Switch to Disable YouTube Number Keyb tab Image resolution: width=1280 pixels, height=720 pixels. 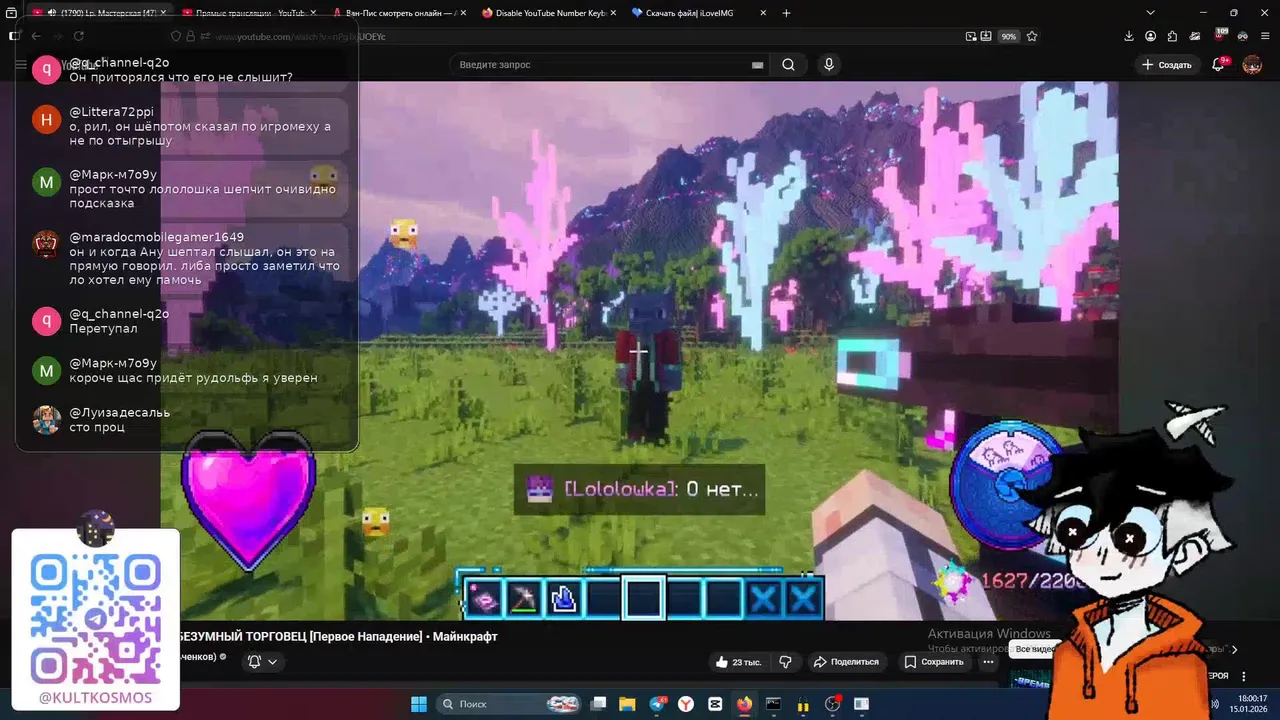coord(547,13)
